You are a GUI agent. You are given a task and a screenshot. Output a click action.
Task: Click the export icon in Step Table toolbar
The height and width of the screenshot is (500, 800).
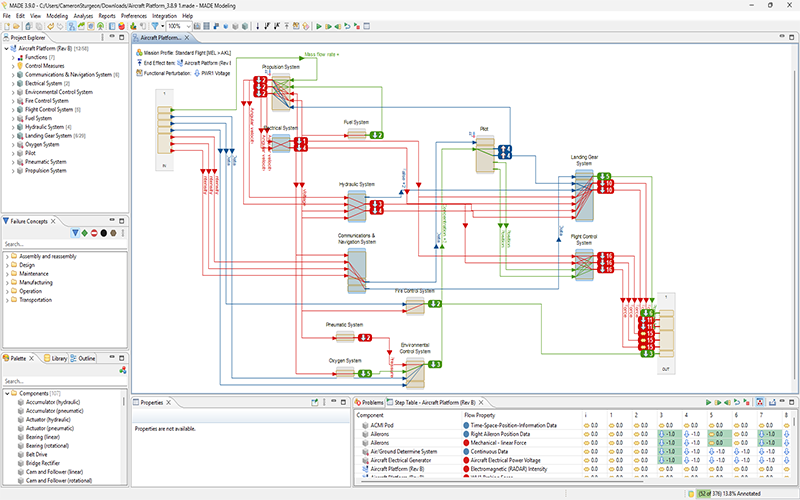point(772,403)
